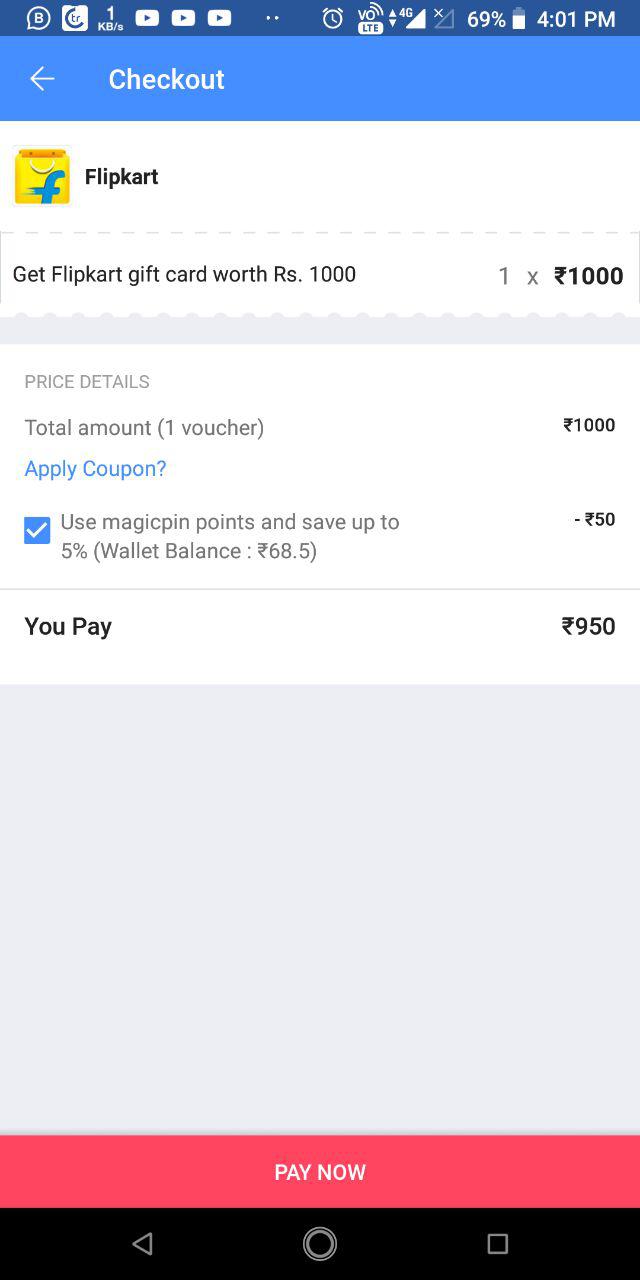The height and width of the screenshot is (1280, 640).
Task: Disable the Use magicpin points checkbox
Action: 36,529
